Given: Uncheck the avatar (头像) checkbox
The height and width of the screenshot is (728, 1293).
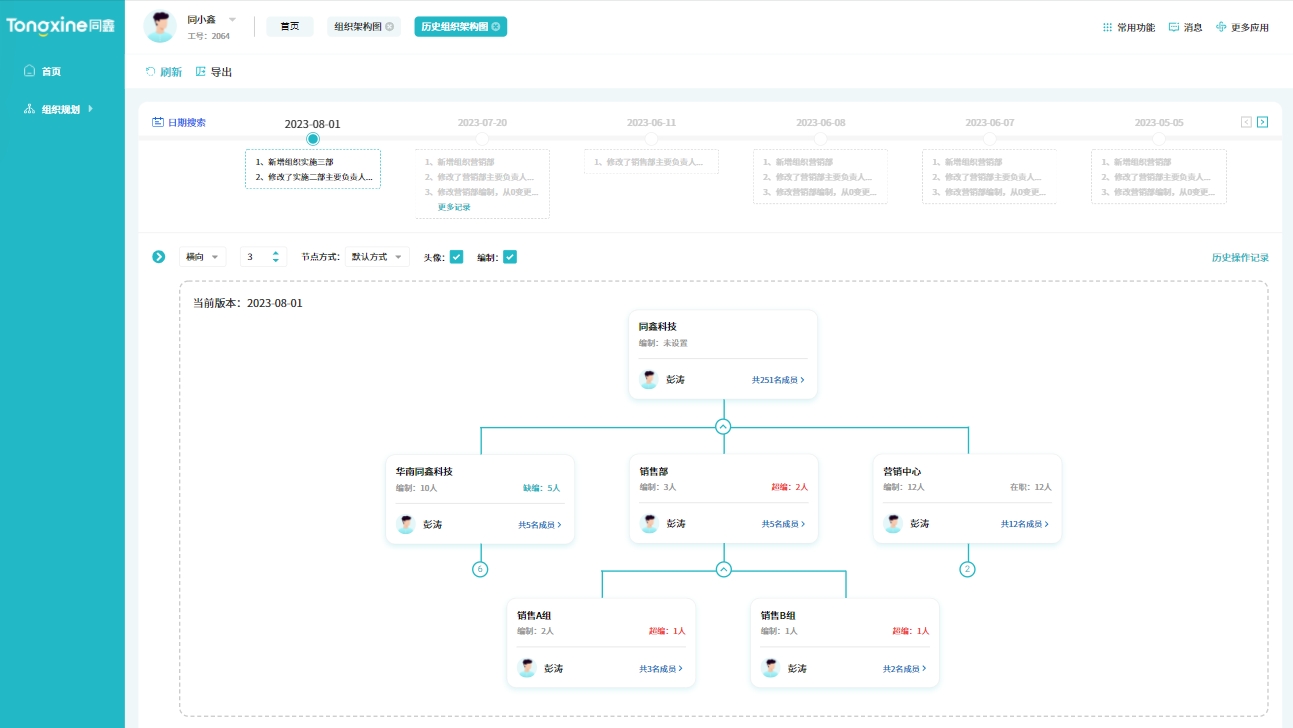Looking at the screenshot, I should 456,257.
